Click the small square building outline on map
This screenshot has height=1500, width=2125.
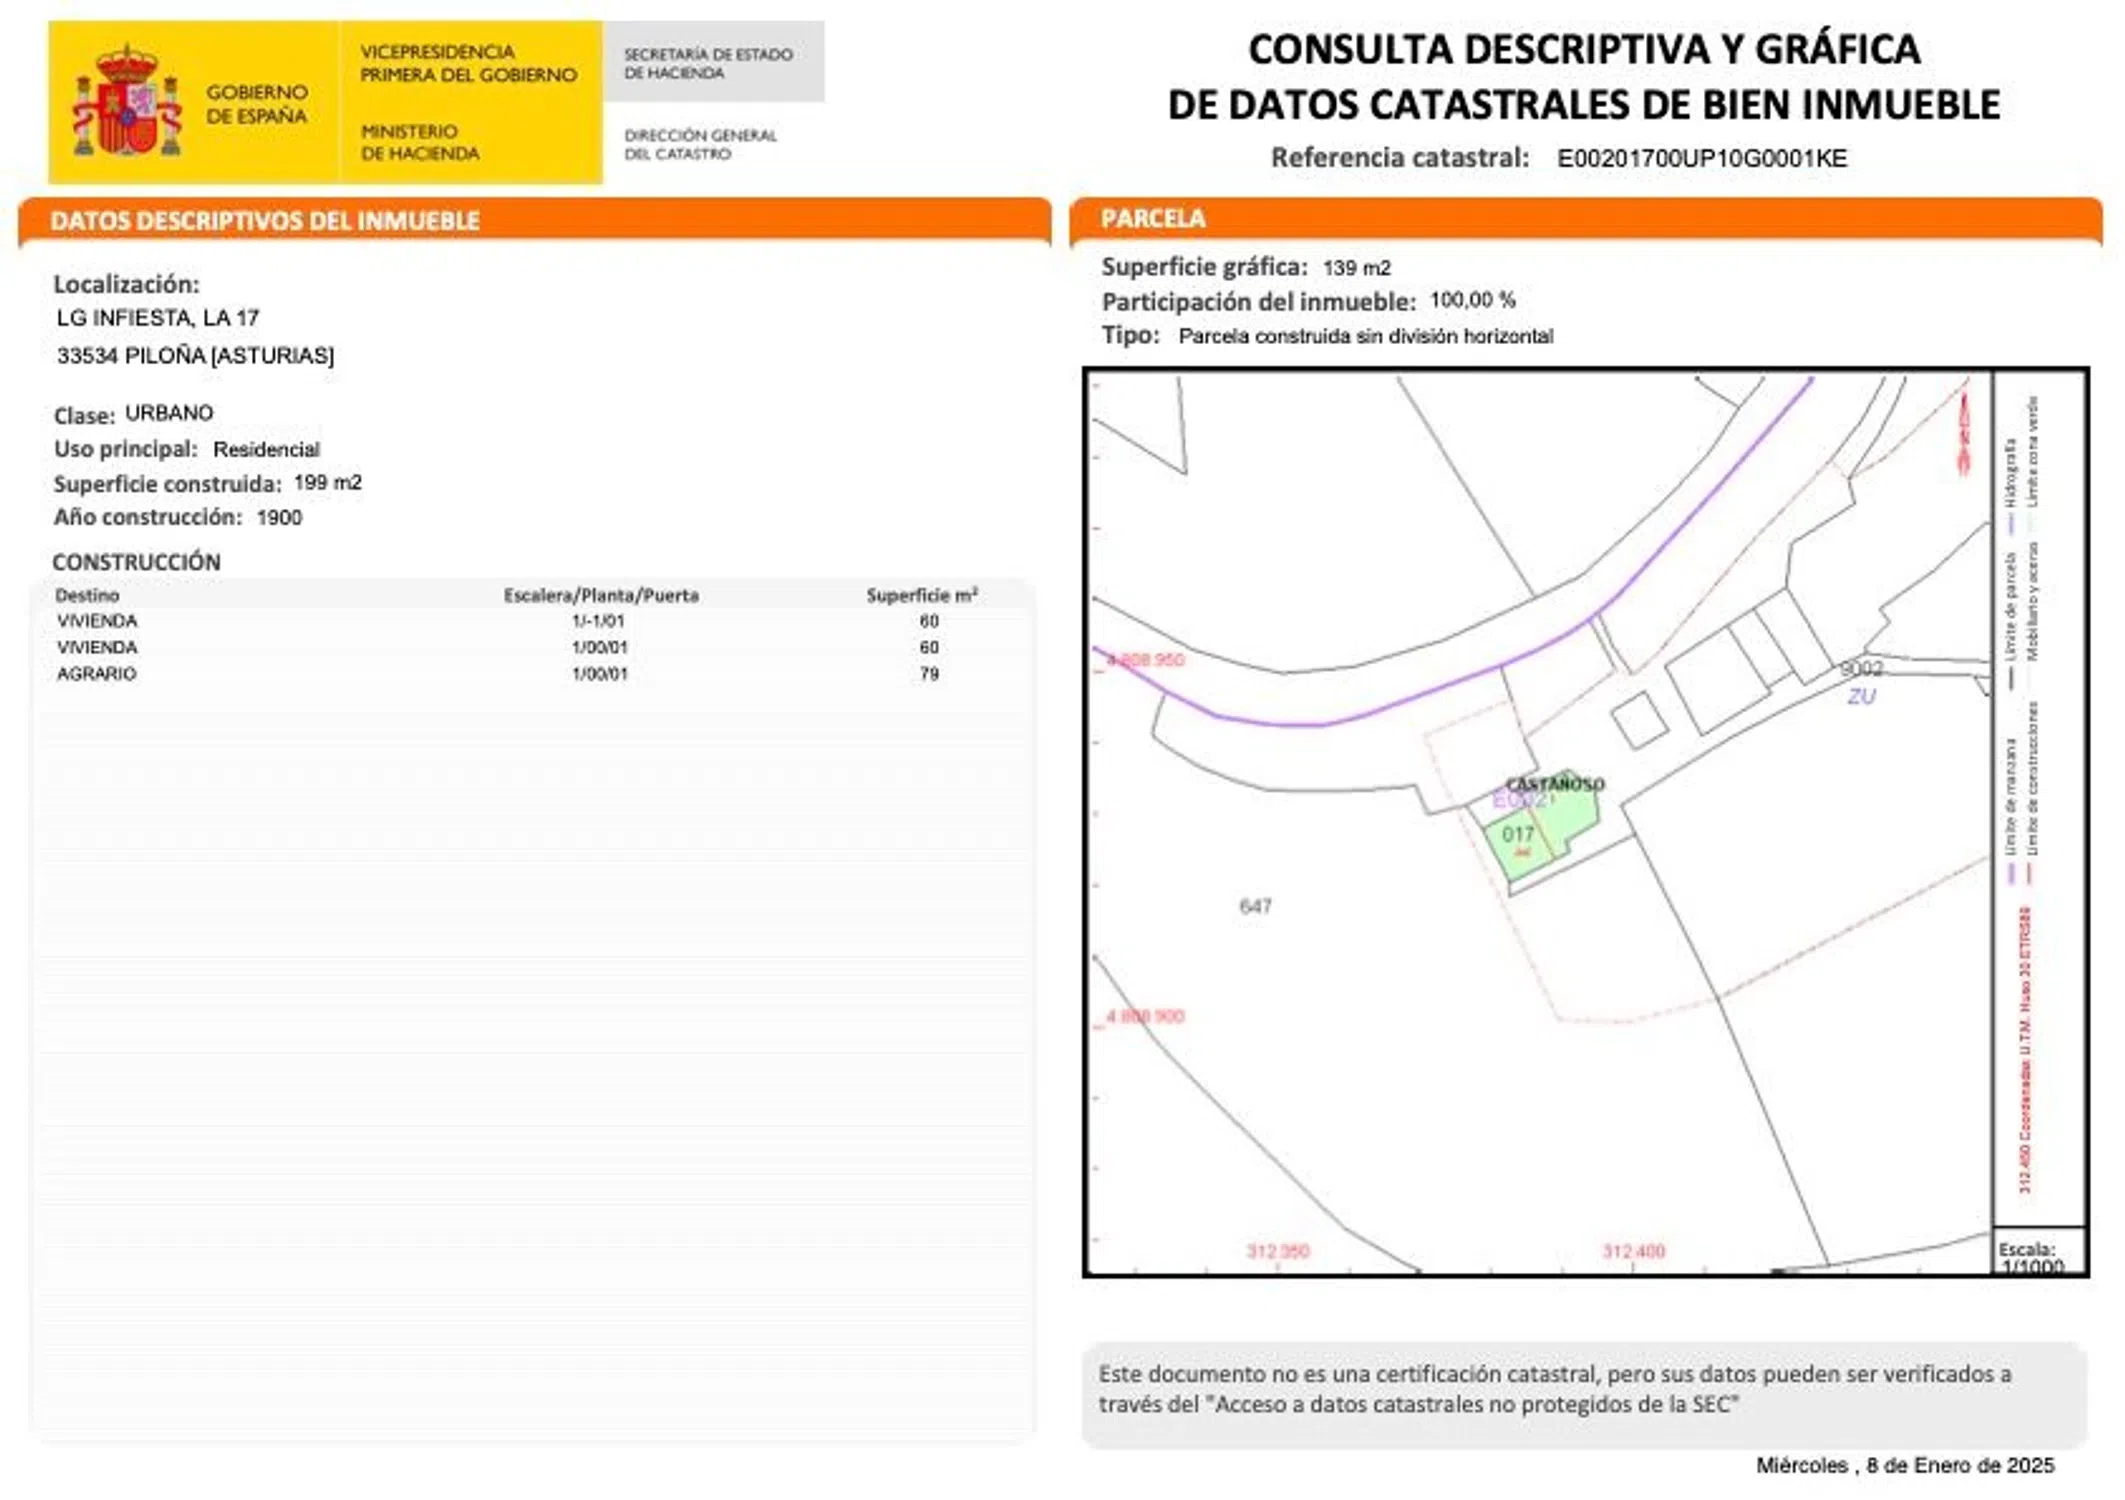pyautogui.click(x=1639, y=720)
